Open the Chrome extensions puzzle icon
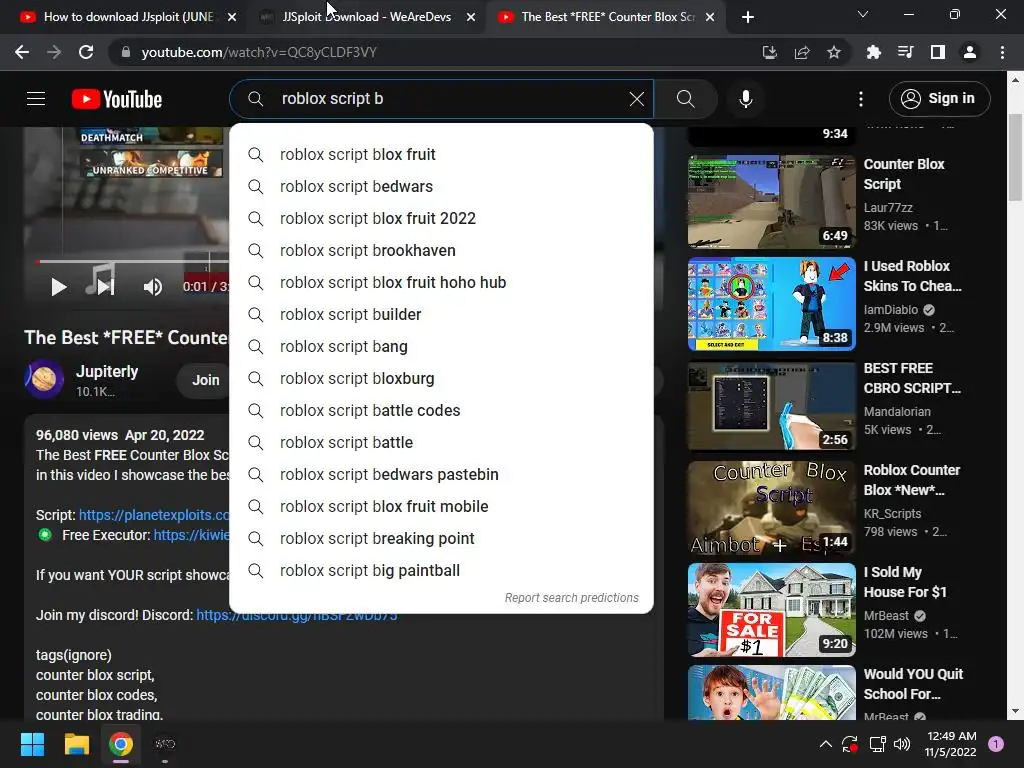 pos(873,52)
